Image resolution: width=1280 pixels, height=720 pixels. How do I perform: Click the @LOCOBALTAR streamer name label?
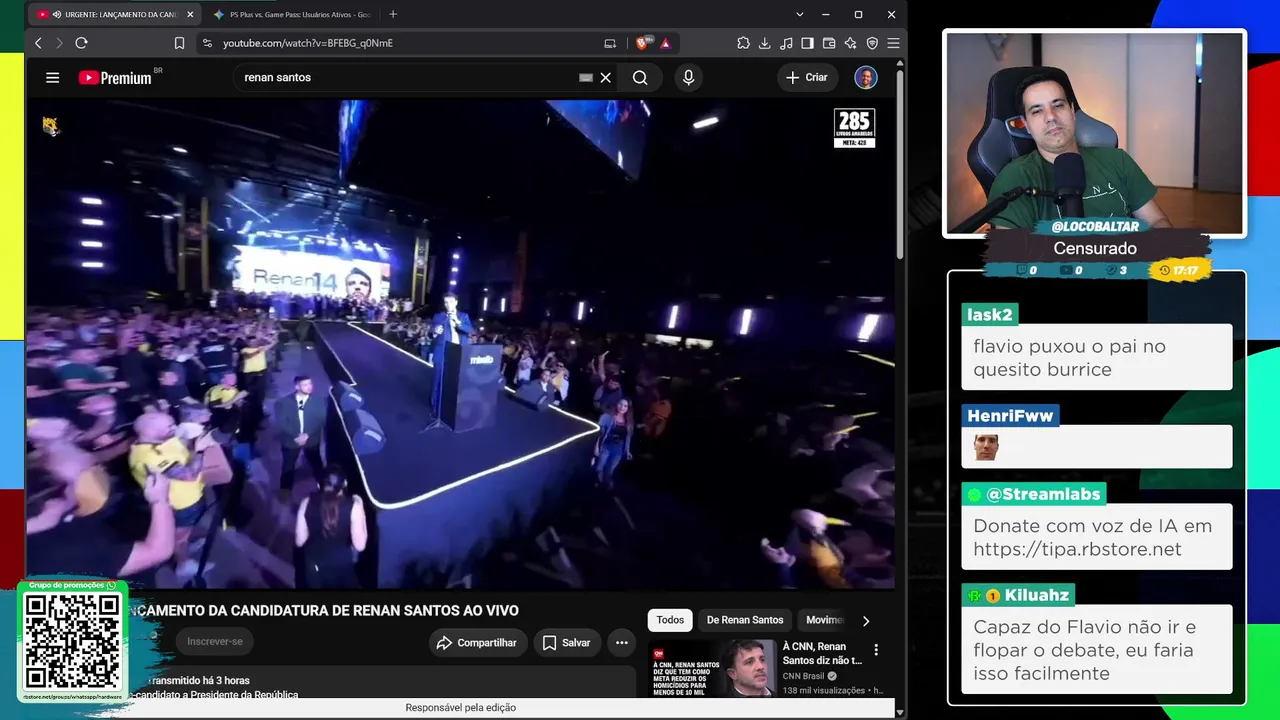(x=1095, y=227)
